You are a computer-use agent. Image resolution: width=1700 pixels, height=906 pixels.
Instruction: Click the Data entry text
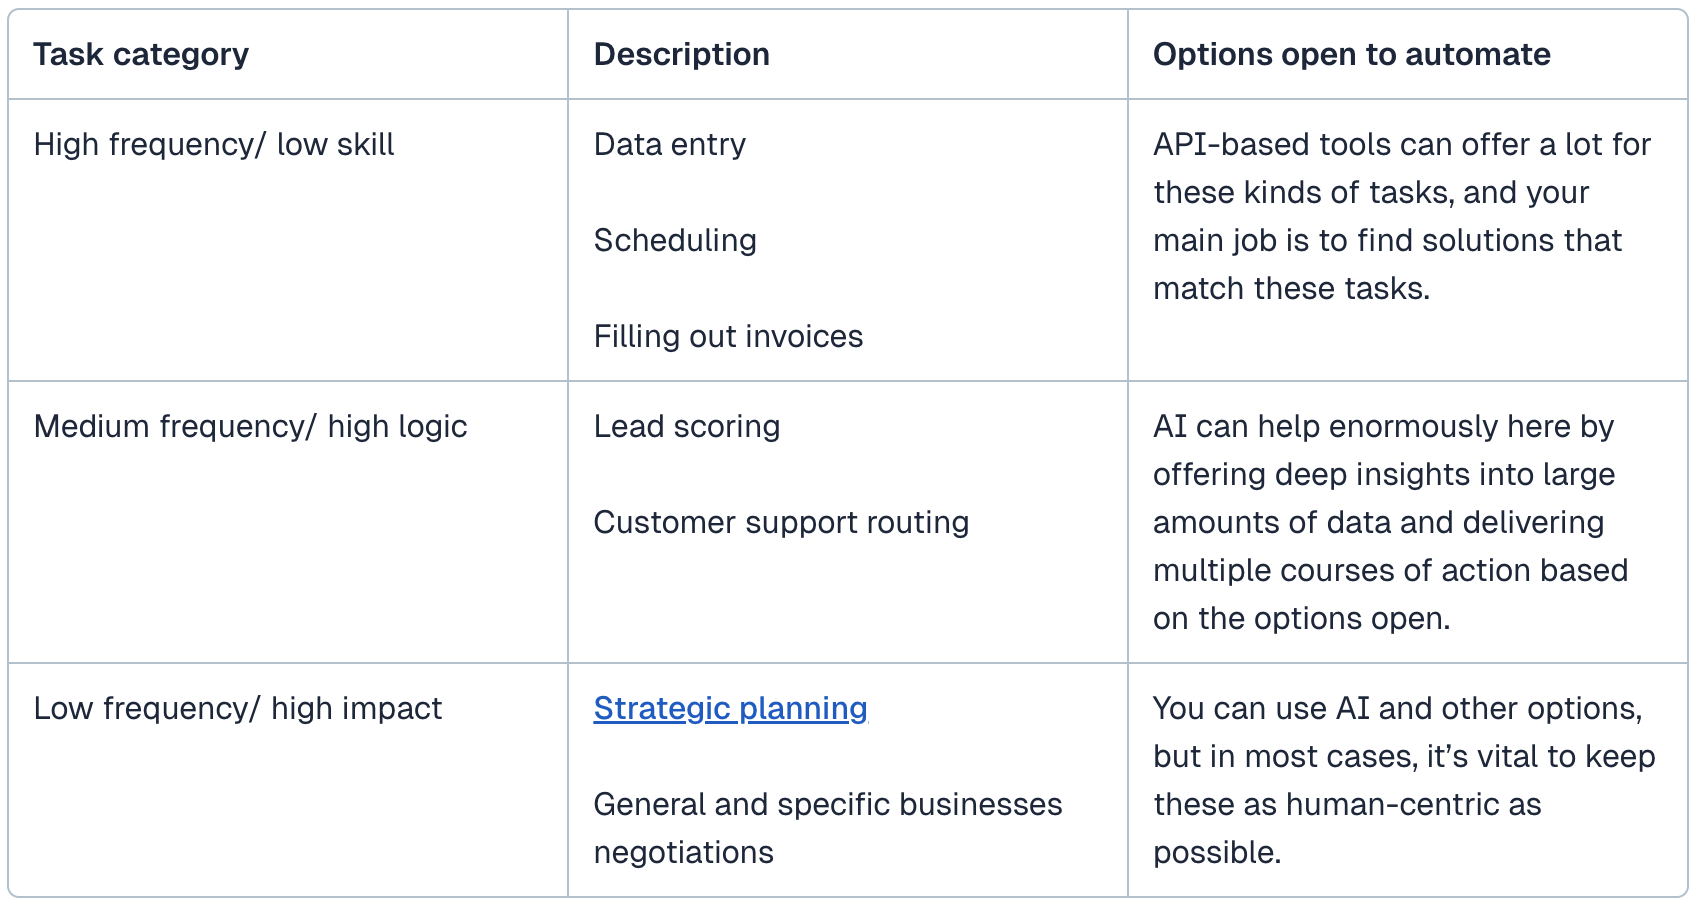(x=669, y=144)
